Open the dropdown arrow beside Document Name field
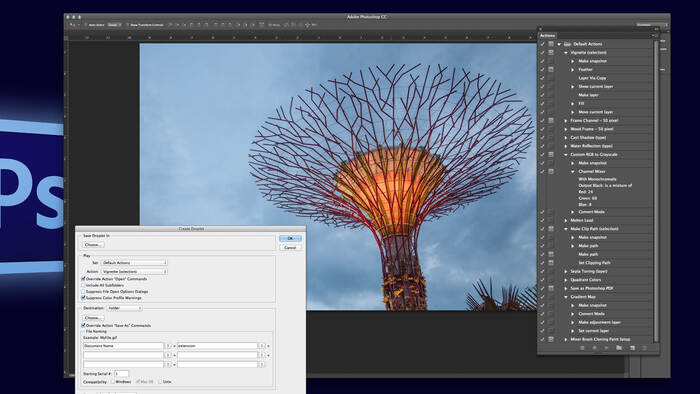 168,346
